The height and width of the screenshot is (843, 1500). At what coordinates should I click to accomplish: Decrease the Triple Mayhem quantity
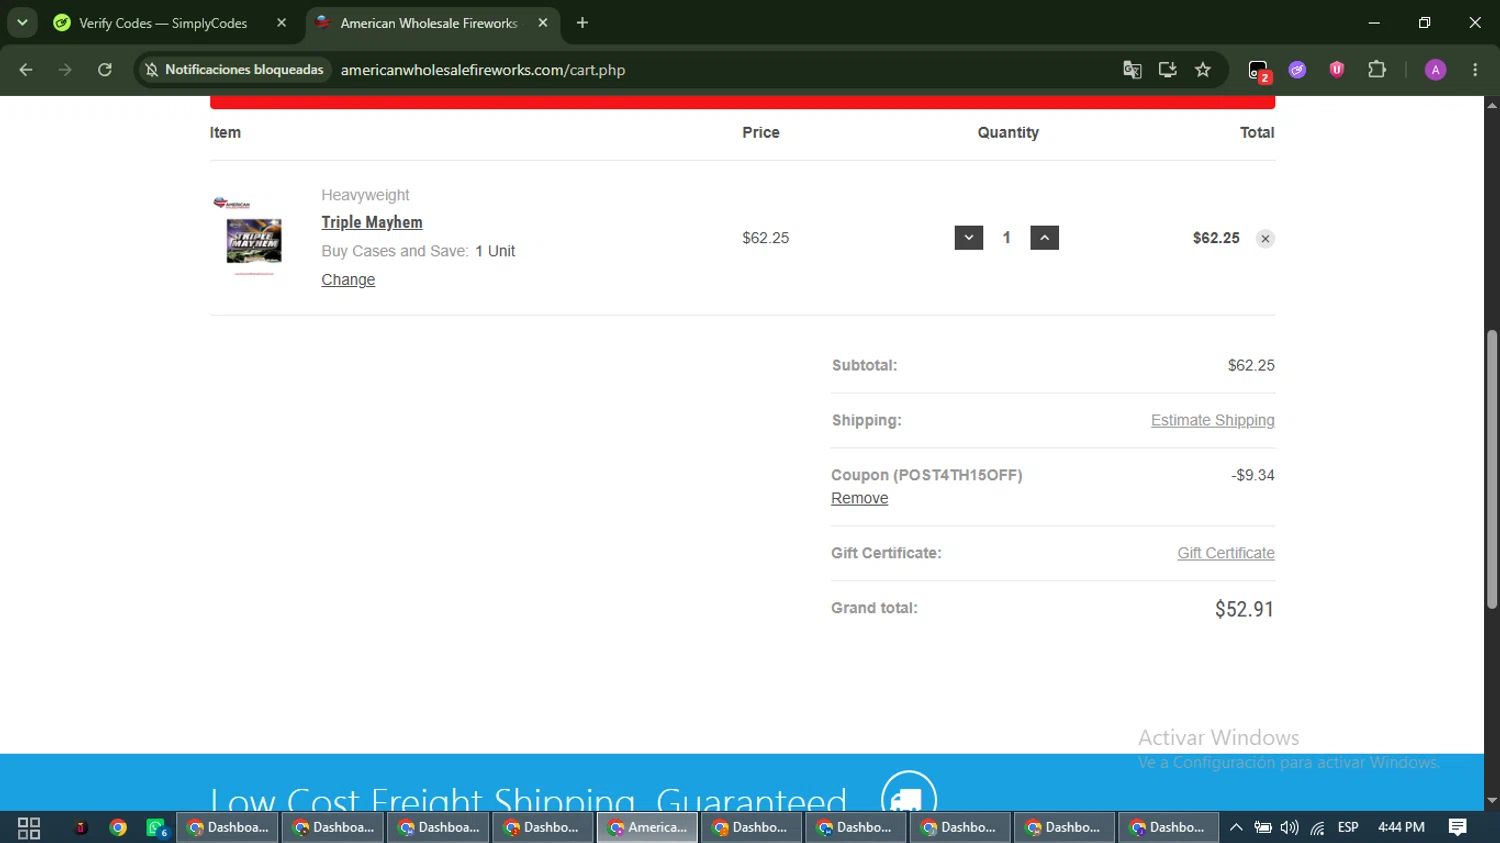[969, 238]
